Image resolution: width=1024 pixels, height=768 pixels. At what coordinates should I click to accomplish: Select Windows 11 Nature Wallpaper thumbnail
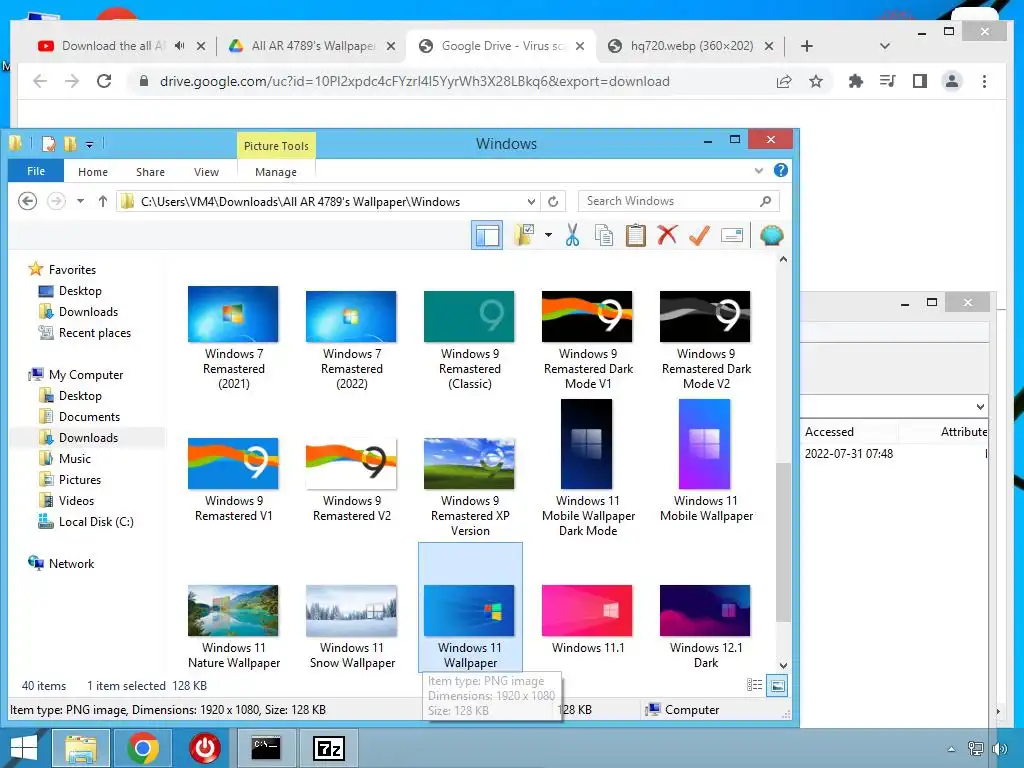click(x=233, y=611)
